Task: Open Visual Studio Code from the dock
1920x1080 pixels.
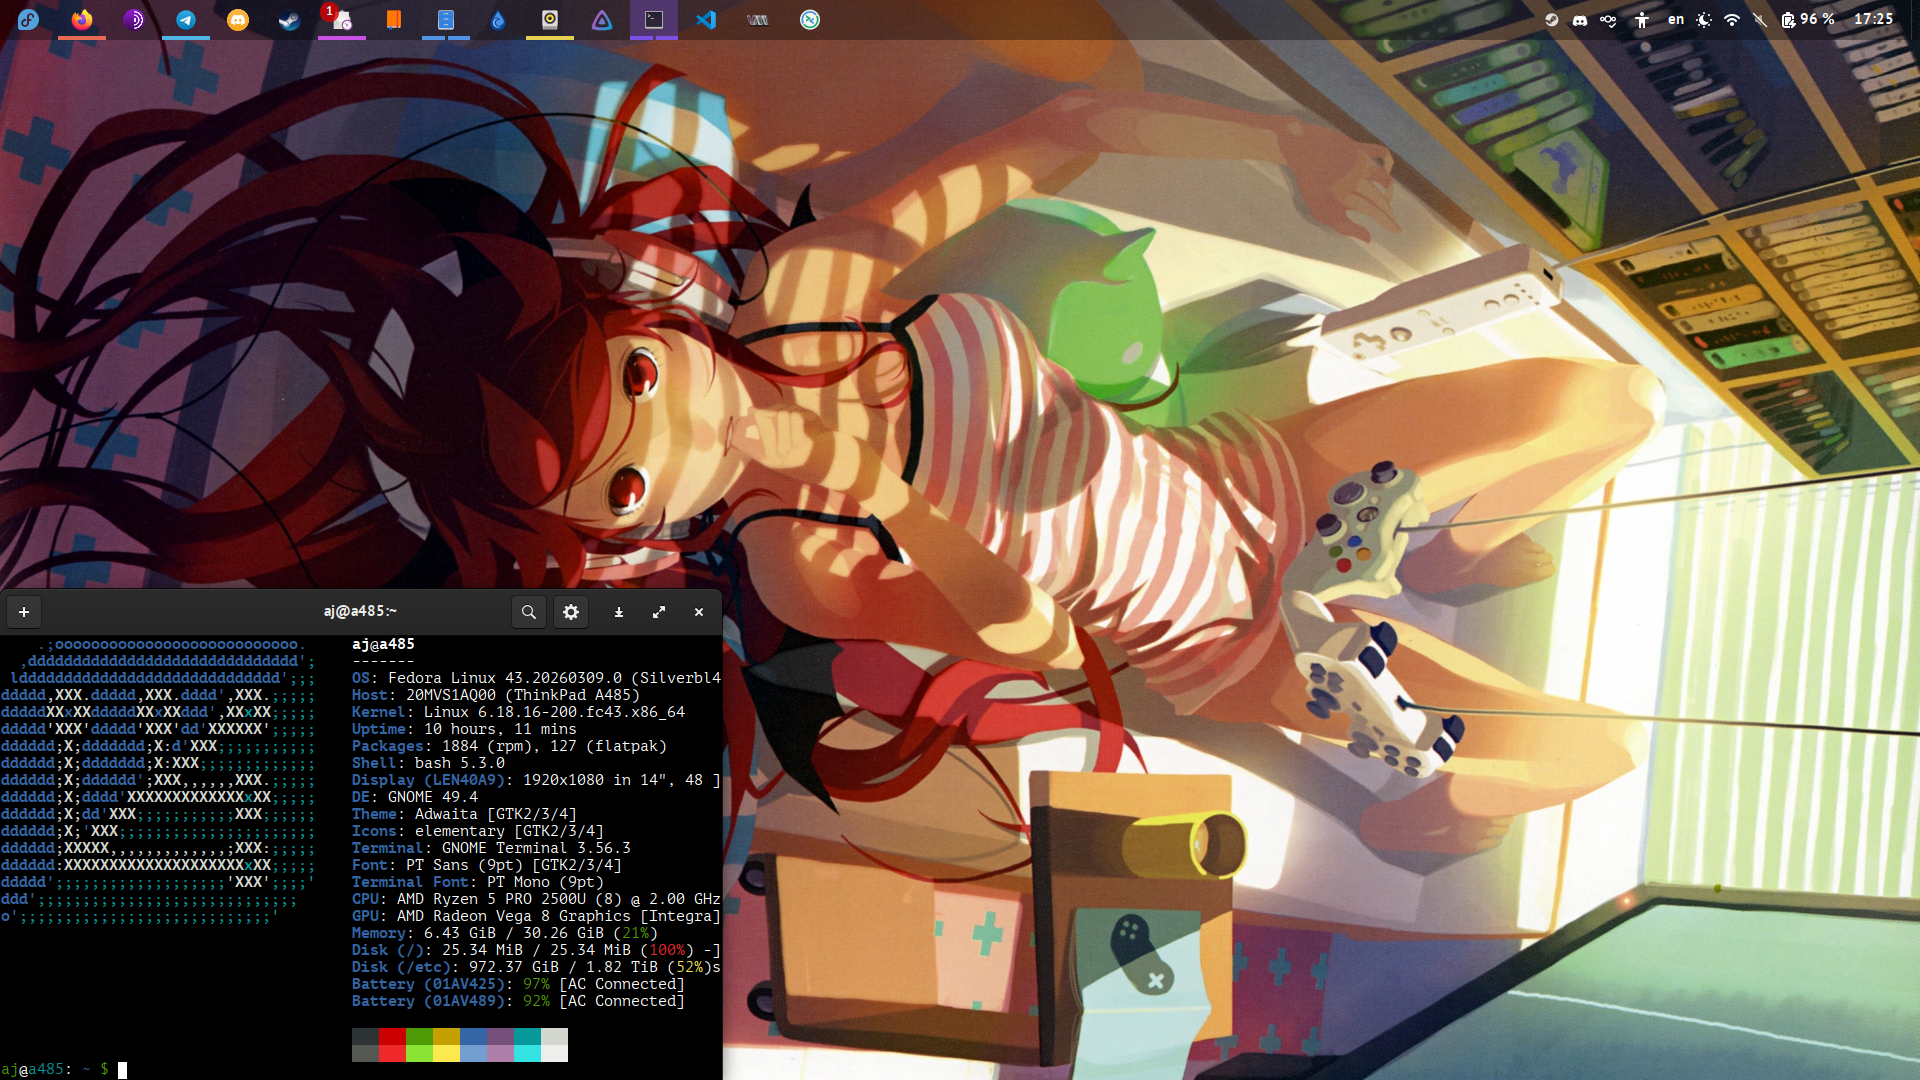Action: 706,19
